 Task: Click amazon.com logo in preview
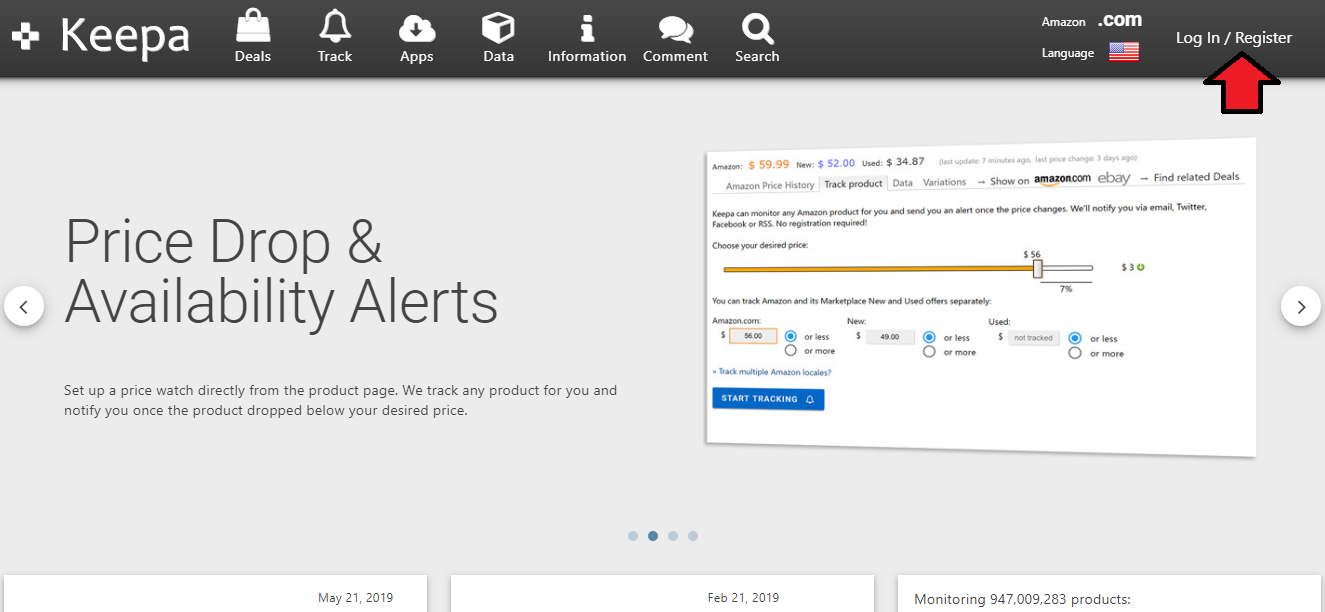coord(1062,179)
